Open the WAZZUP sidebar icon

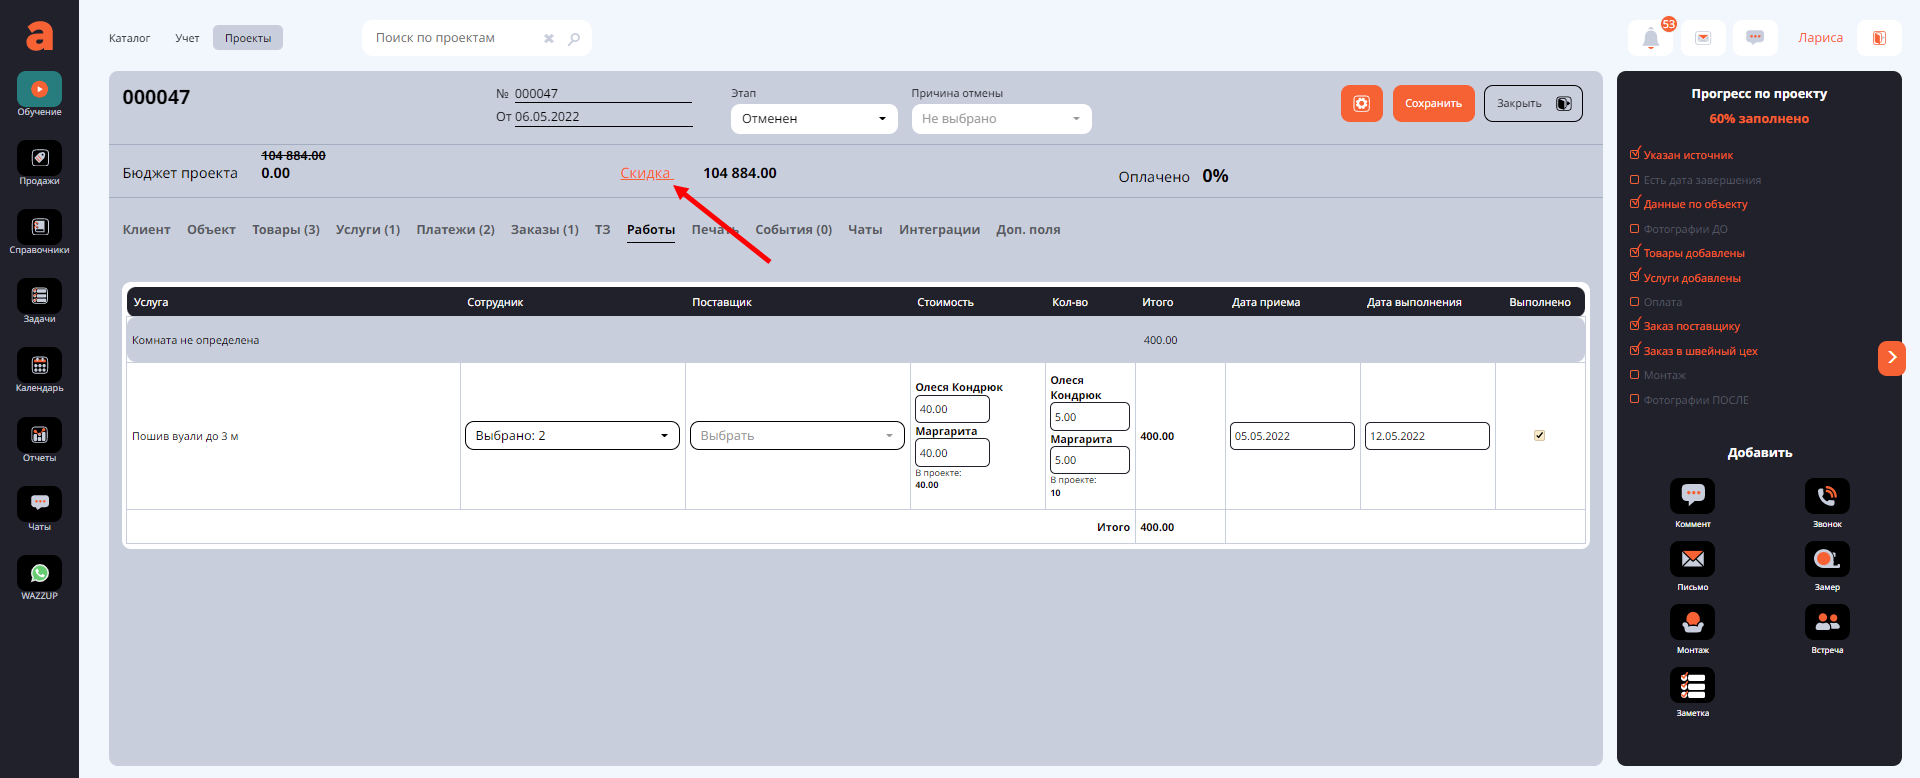tap(39, 574)
